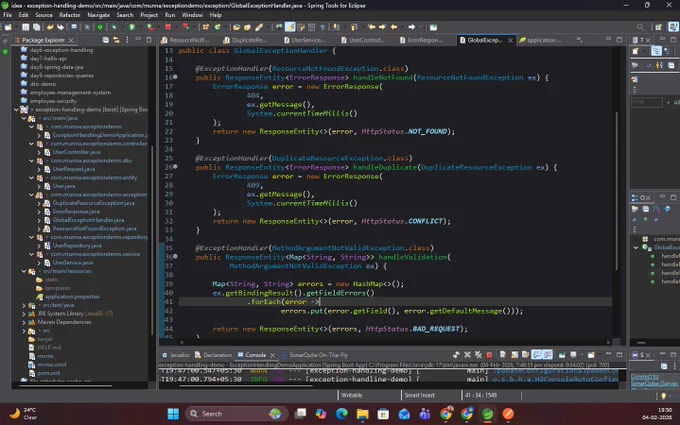The image size is (680, 425).
Task: Click Link with Editor icon in Package Explorer
Action: [116, 40]
